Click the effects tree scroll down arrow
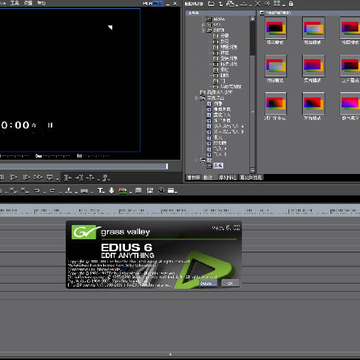The height and width of the screenshot is (360, 360). 252,170
